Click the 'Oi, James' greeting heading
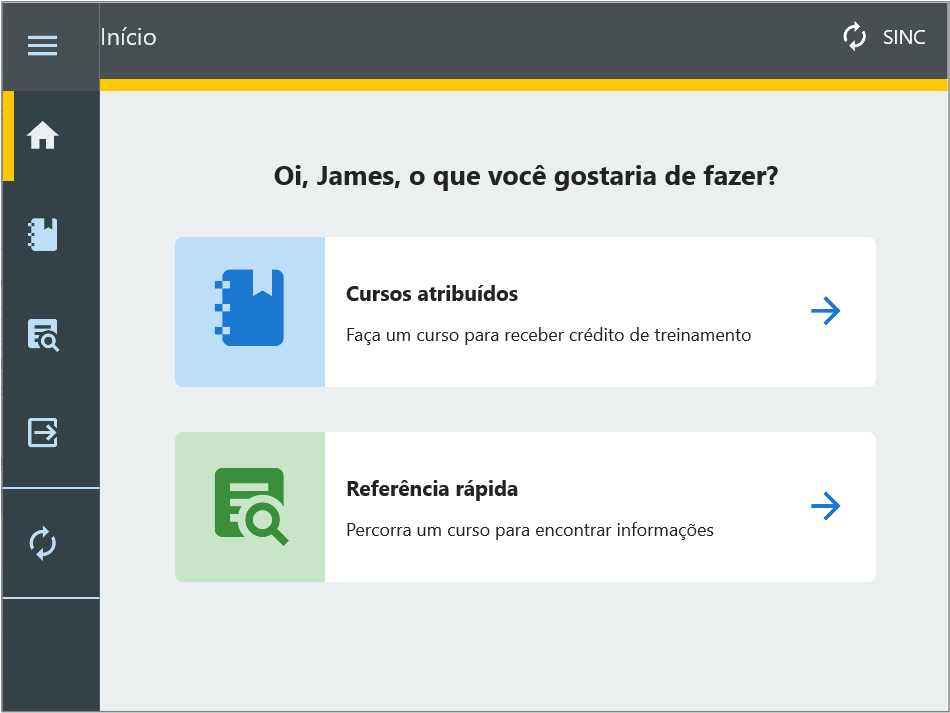The image size is (950, 713). coord(525,177)
